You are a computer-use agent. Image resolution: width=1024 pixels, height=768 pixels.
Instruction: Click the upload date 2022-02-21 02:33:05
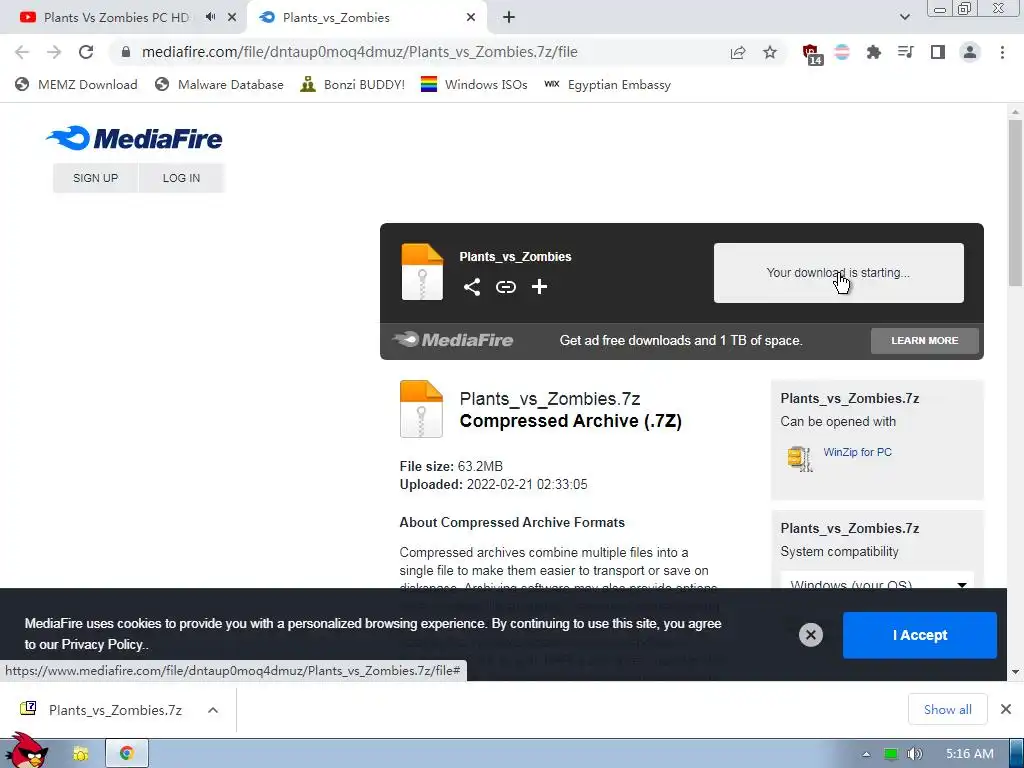527,485
